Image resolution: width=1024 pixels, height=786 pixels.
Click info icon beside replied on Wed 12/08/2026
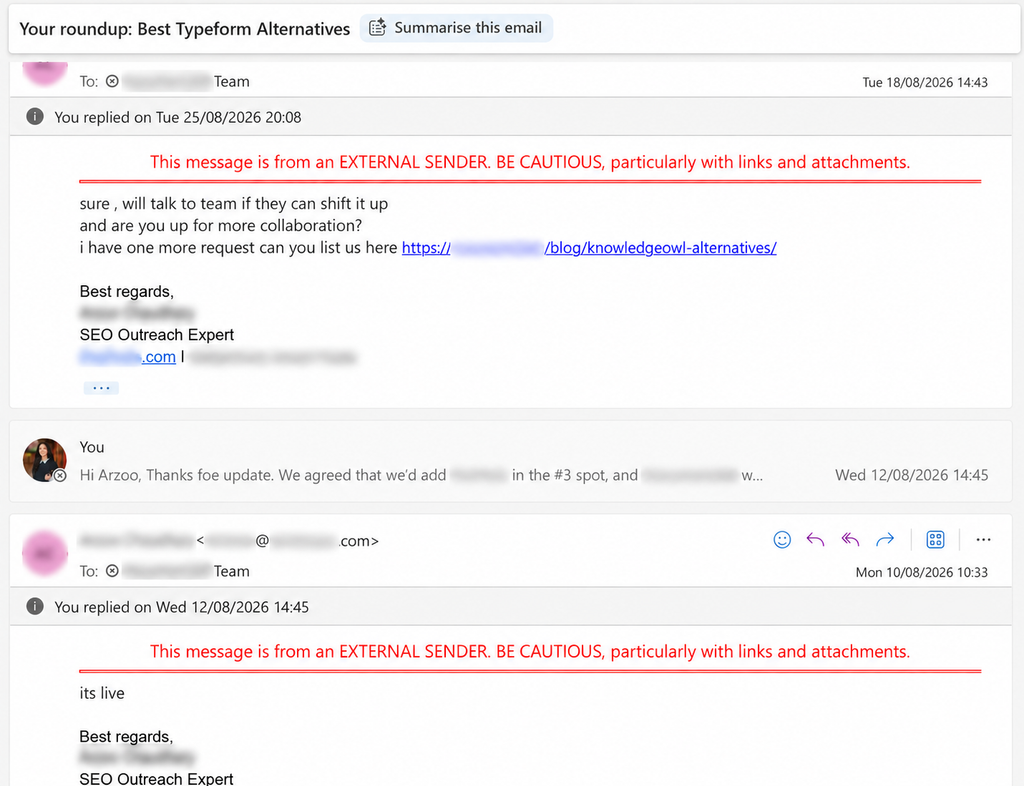click(35, 606)
